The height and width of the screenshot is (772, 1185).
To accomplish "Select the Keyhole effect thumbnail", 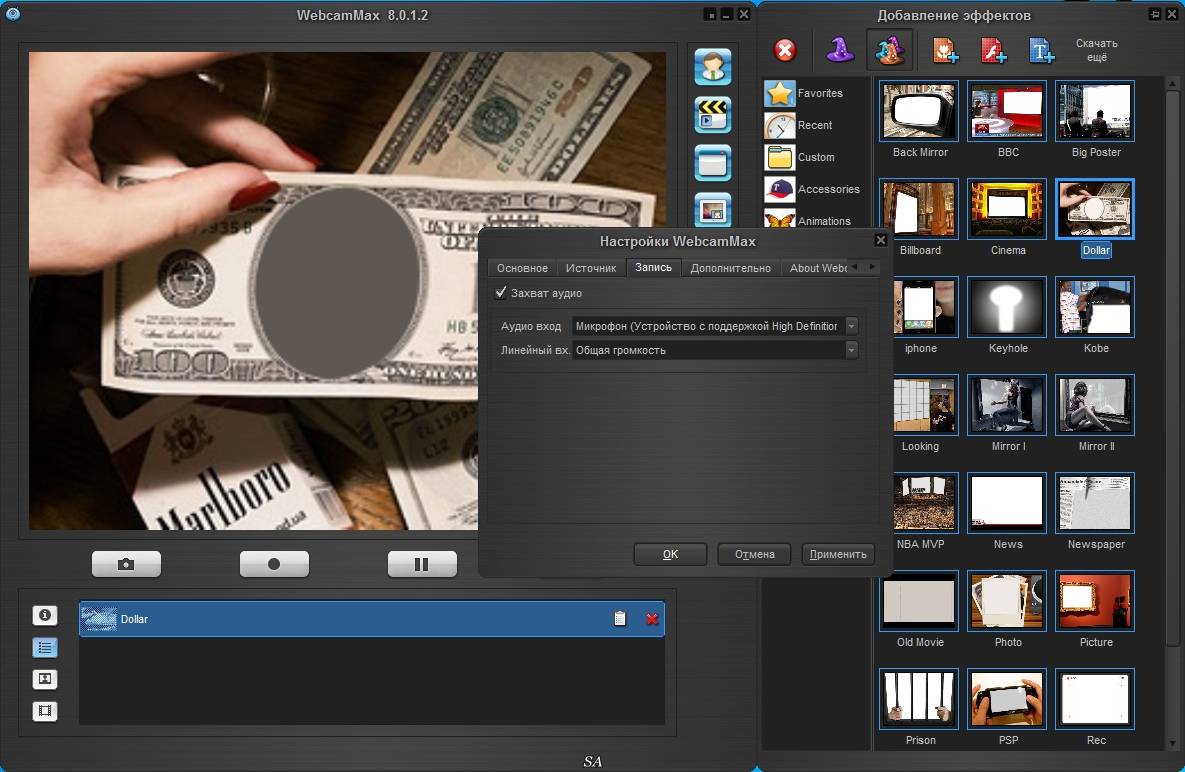I will [1007, 307].
